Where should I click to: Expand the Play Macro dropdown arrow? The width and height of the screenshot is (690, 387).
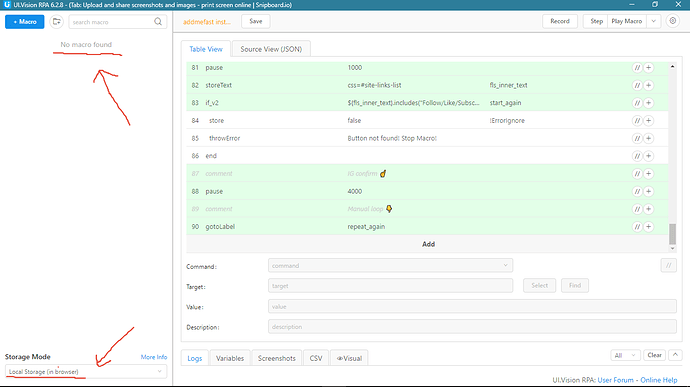pos(653,21)
